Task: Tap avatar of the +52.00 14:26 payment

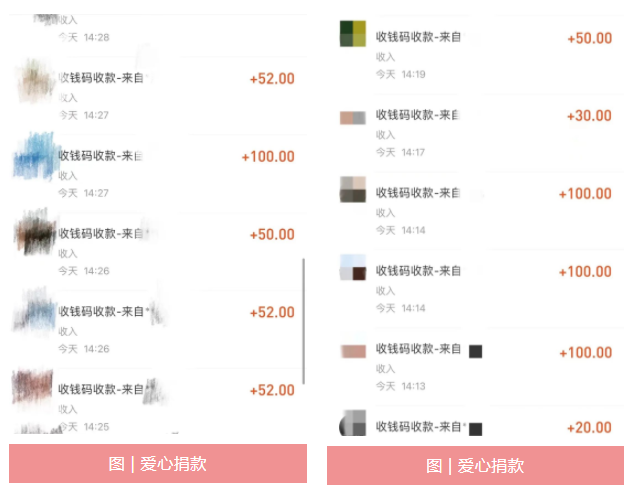Action: click(x=35, y=313)
